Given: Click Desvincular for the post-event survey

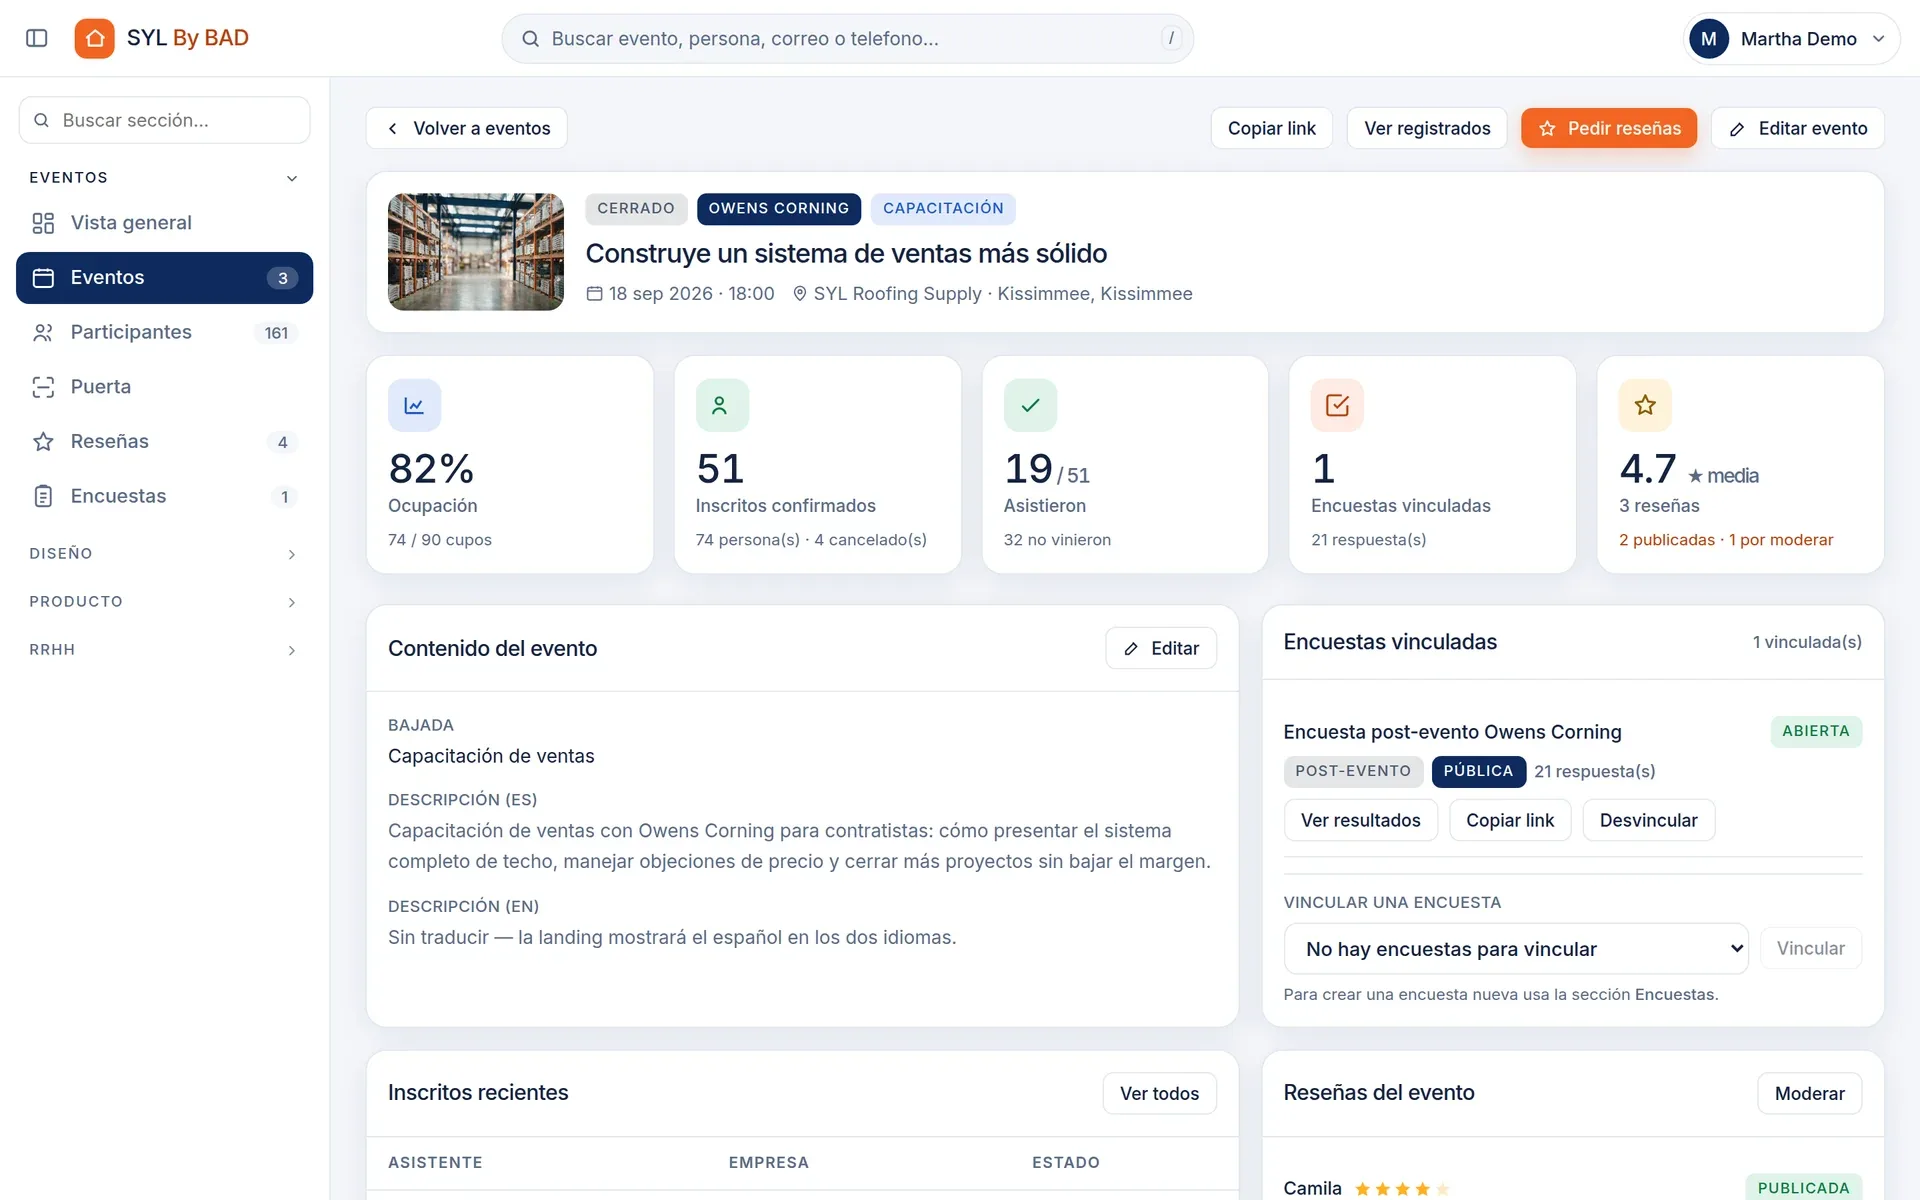Looking at the screenshot, I should pyautogui.click(x=1648, y=820).
